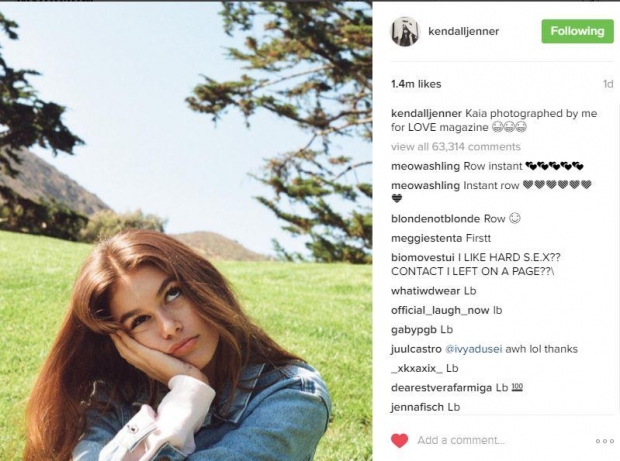Open jennafisch commenter profile
The image size is (620, 461).
tap(416, 407)
